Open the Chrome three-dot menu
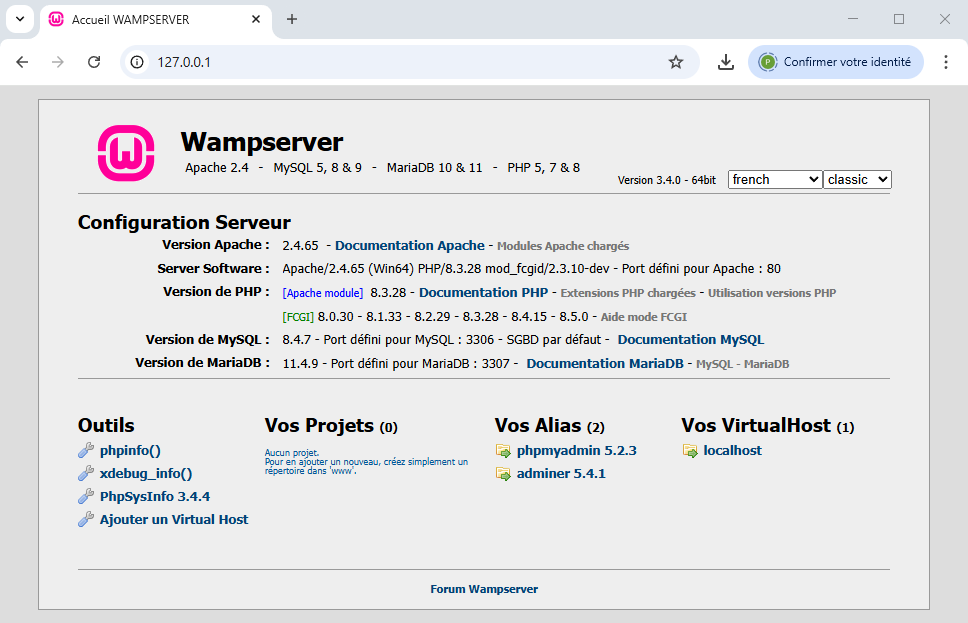Screen dimensions: 968x623 tap(945, 62)
